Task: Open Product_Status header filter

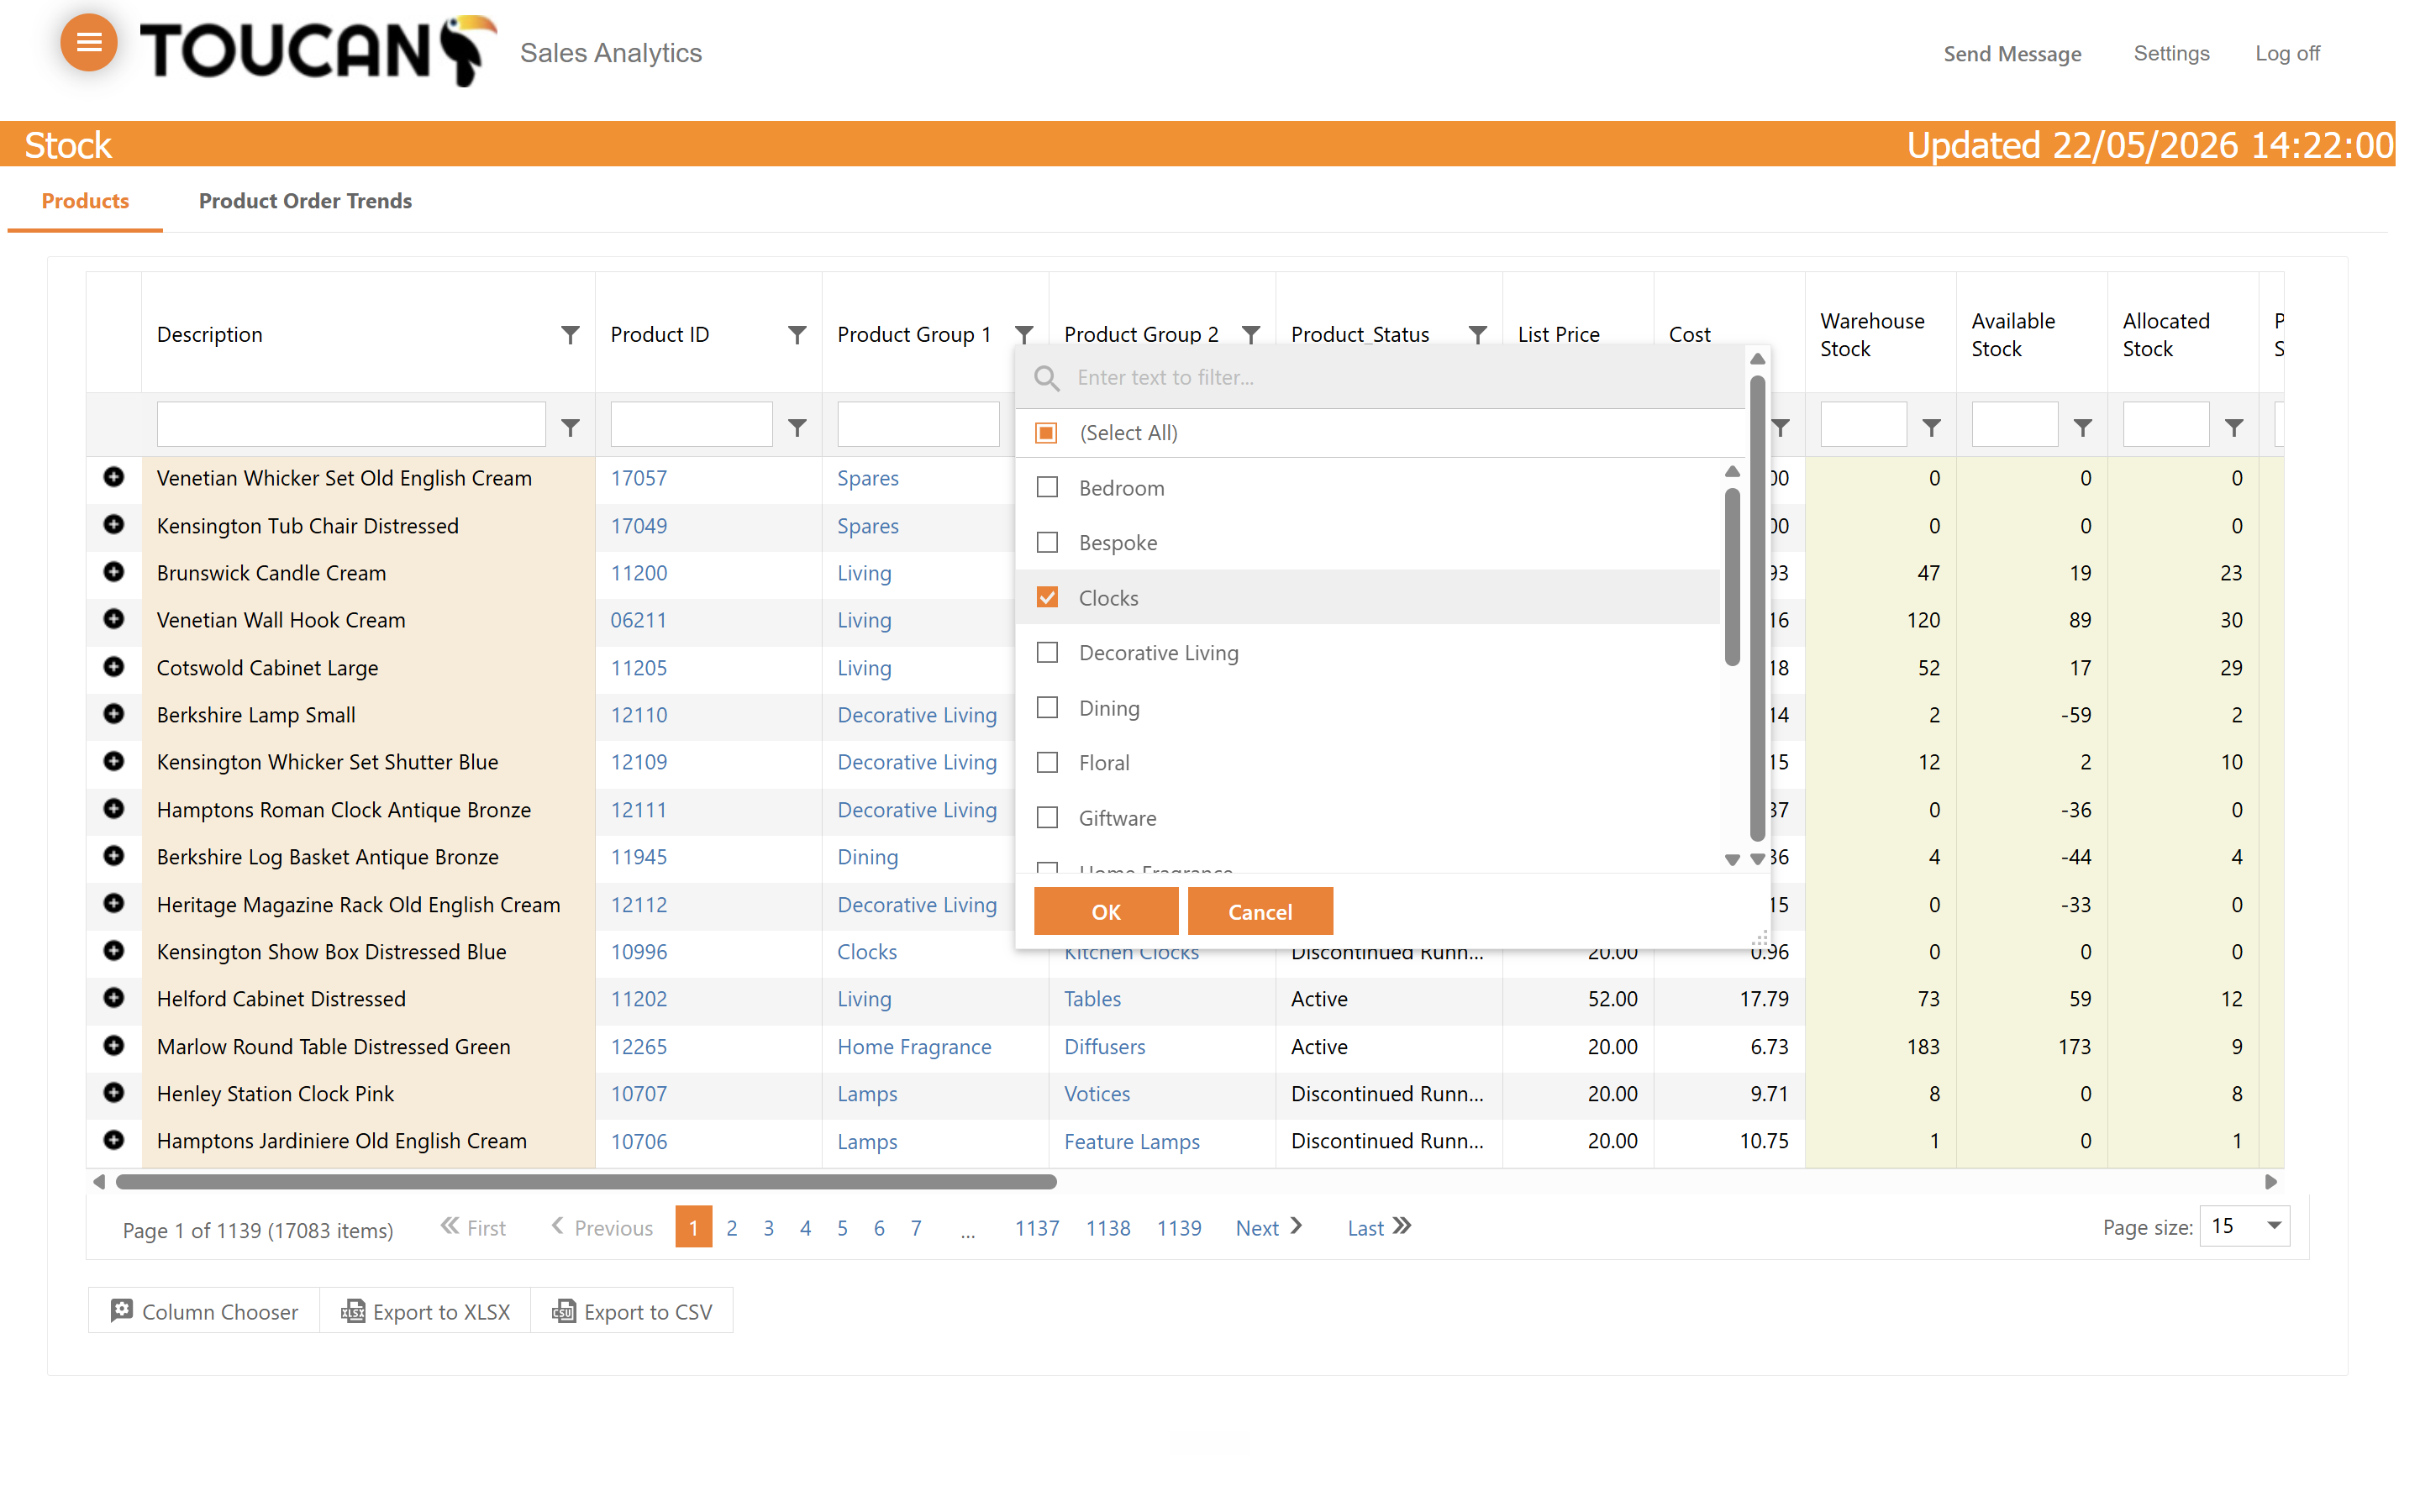Action: click(x=1478, y=334)
